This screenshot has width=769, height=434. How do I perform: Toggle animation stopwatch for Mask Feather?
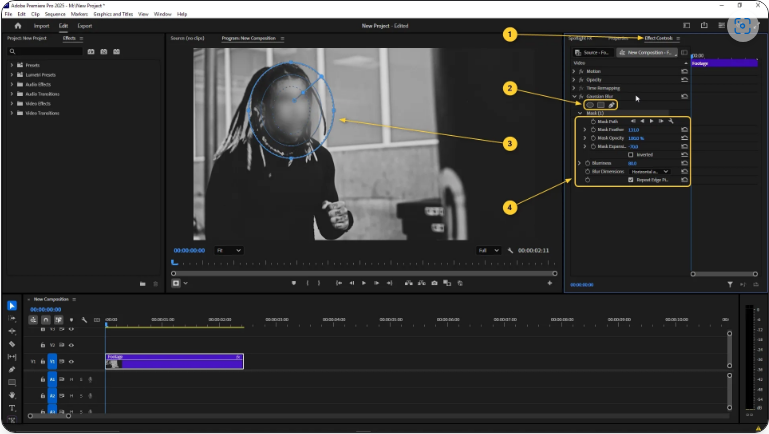[593, 129]
